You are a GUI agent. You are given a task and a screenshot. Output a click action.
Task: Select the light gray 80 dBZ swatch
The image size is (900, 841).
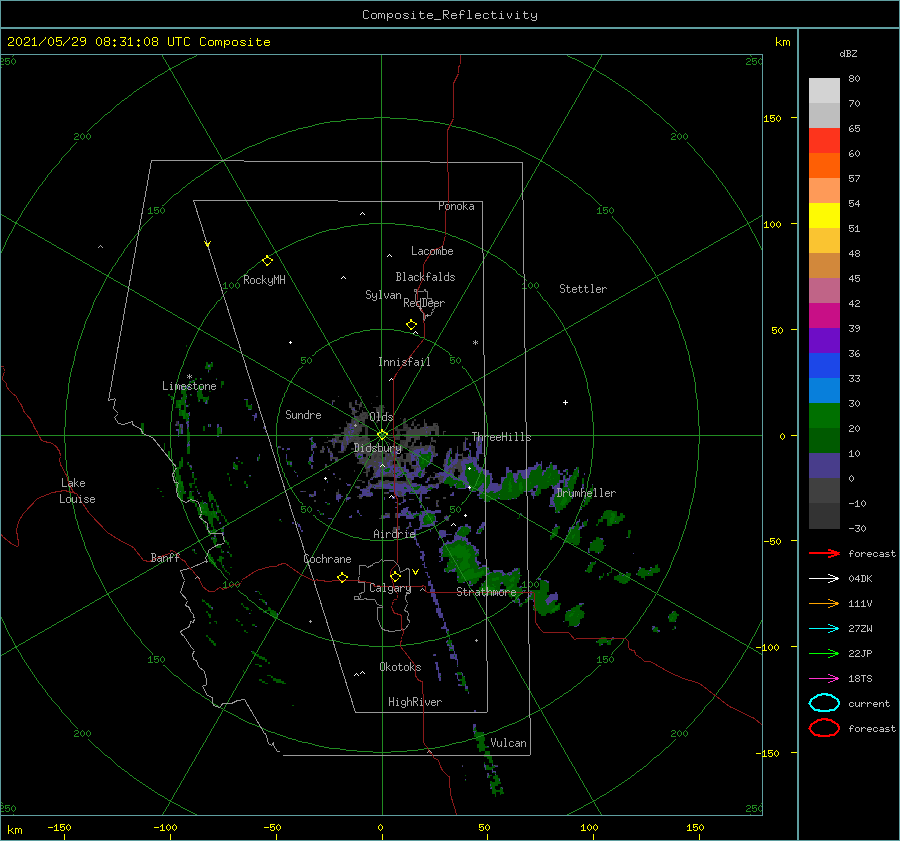pyautogui.click(x=824, y=90)
